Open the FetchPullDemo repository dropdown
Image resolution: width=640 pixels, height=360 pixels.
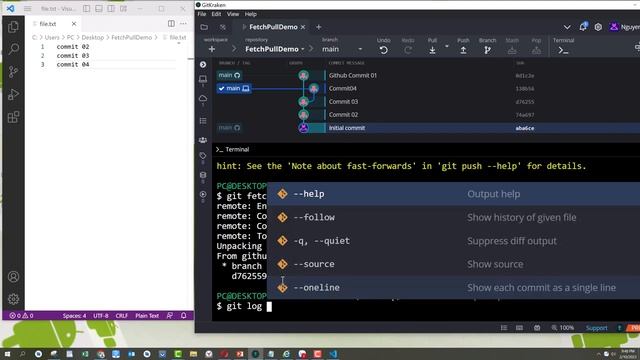pyautogui.click(x=275, y=49)
